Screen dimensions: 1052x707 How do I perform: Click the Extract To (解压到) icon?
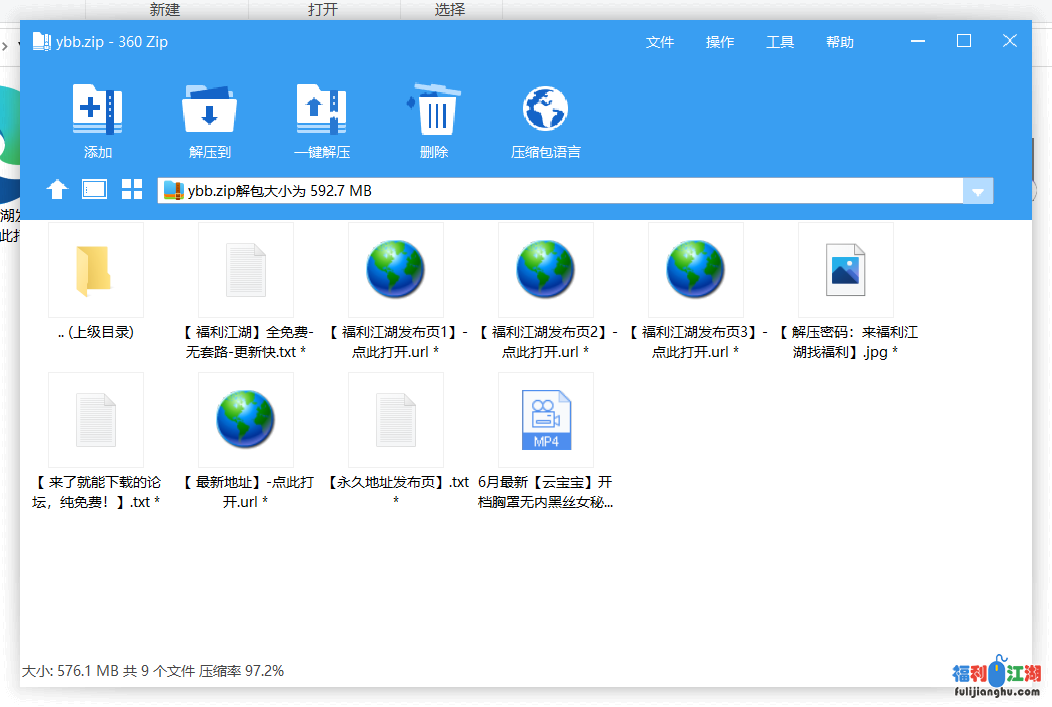209,110
